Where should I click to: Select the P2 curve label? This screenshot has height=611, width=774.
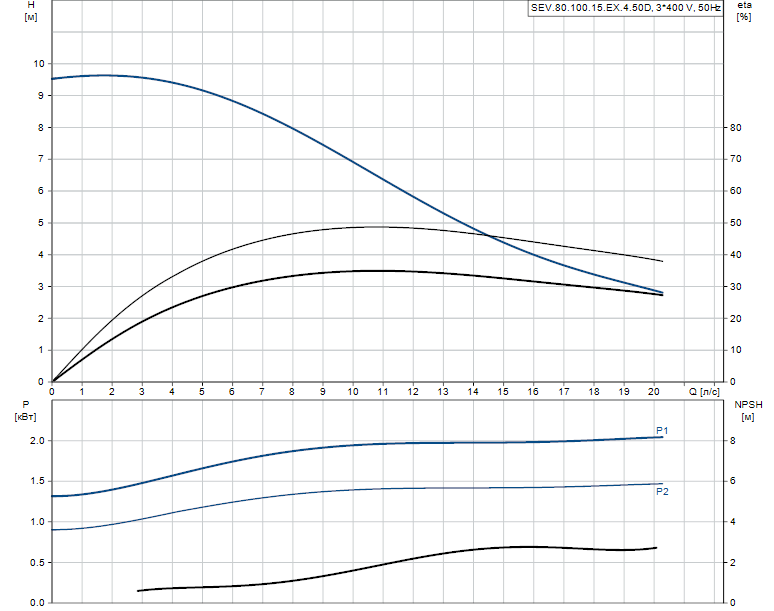point(661,491)
